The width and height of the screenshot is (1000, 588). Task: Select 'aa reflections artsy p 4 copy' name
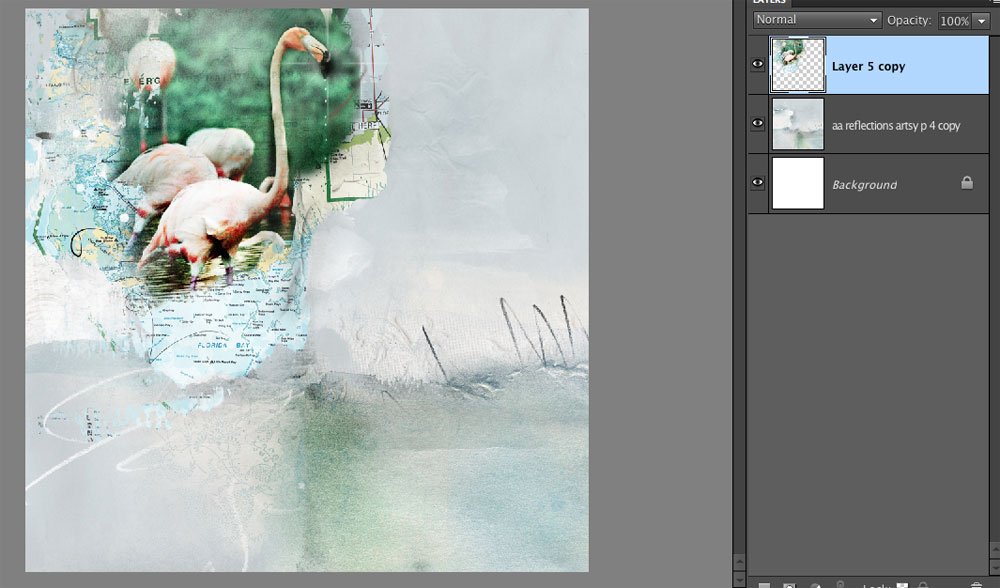pyautogui.click(x=896, y=126)
